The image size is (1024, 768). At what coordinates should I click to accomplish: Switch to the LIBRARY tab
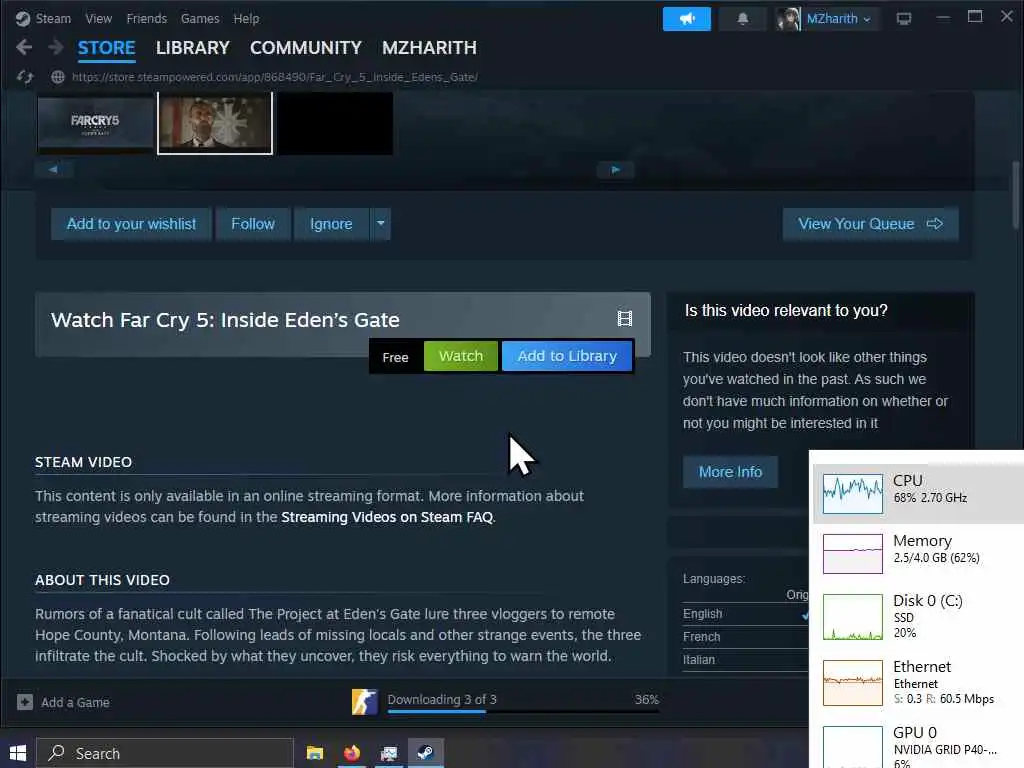point(193,48)
